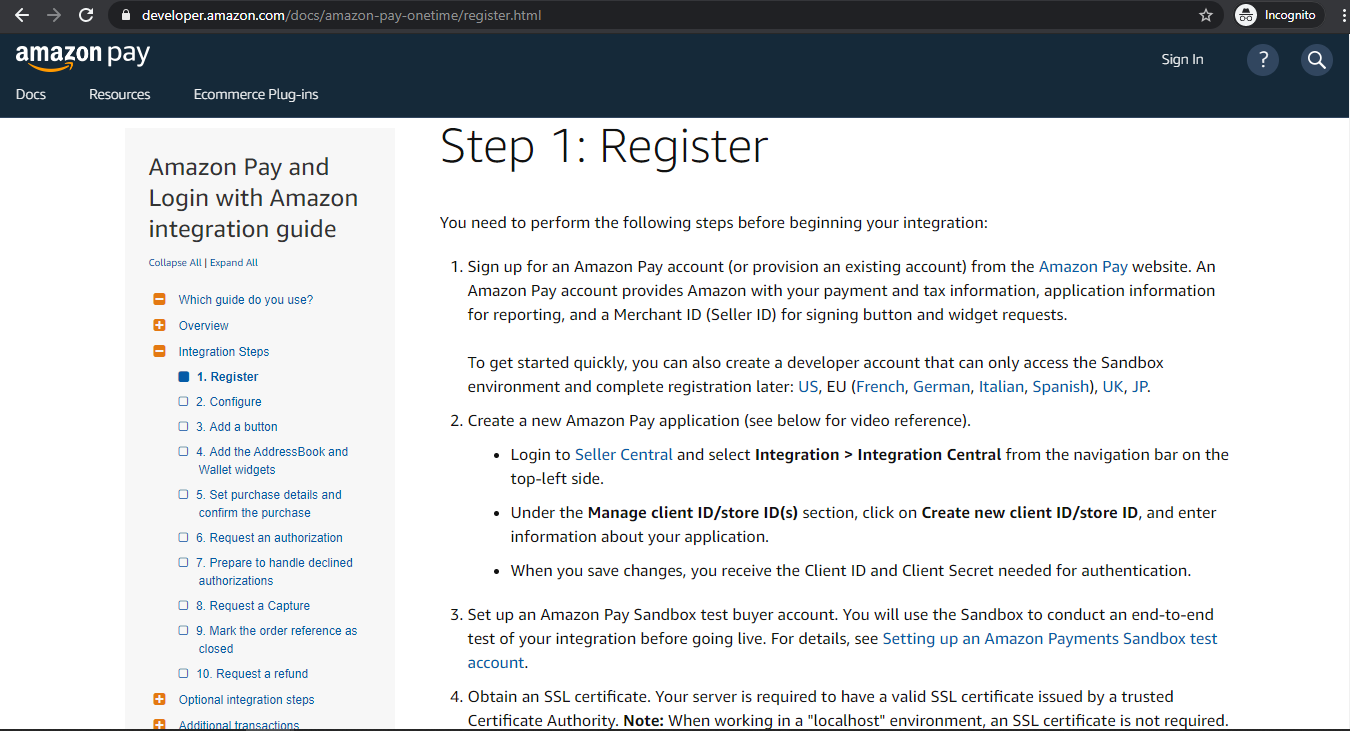Check the box next to 3. Add a button

click(183, 426)
